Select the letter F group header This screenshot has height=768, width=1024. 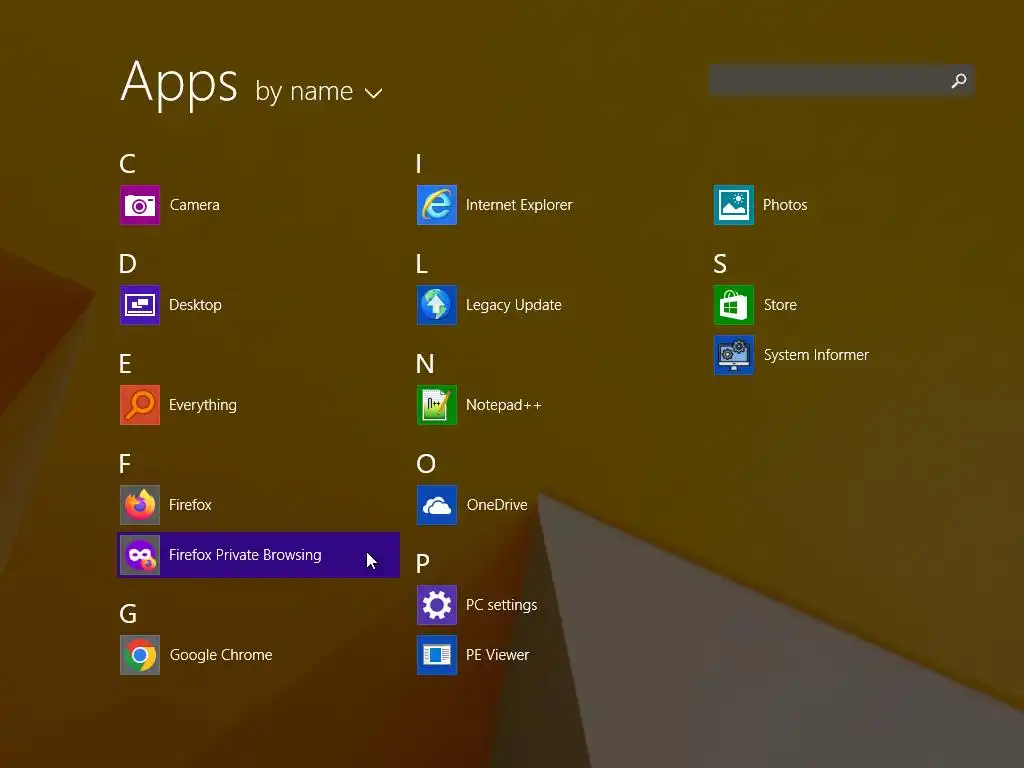tap(125, 464)
